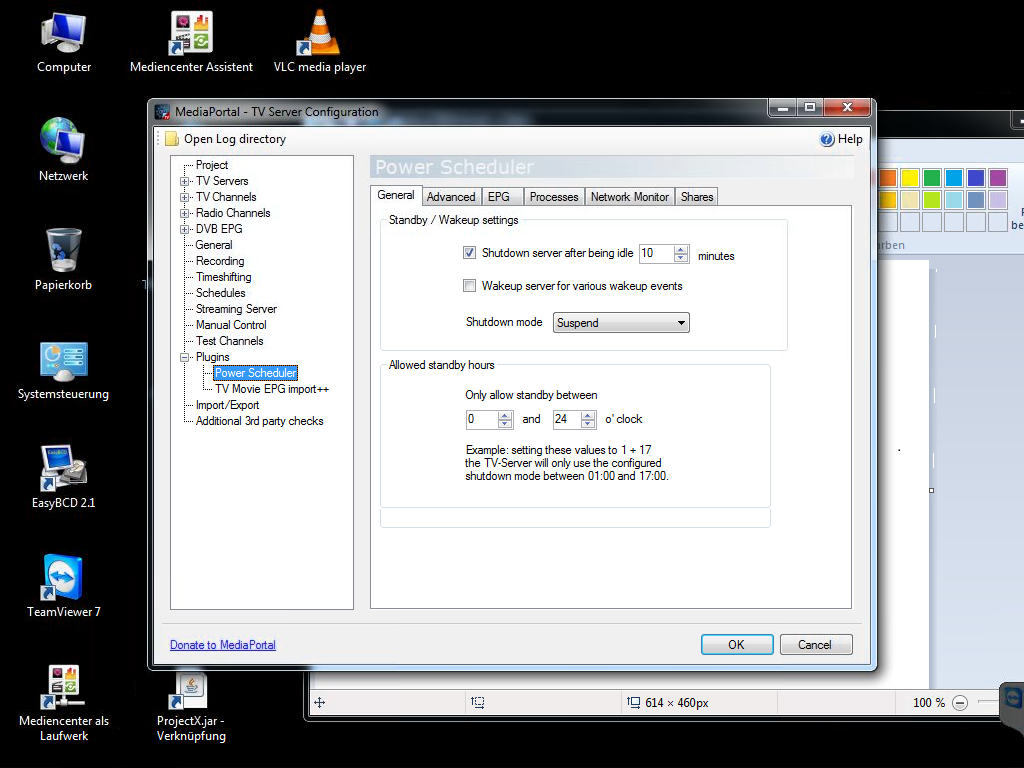This screenshot has width=1024, height=768.
Task: Open the VLC media player desktop icon
Action: pos(319,34)
